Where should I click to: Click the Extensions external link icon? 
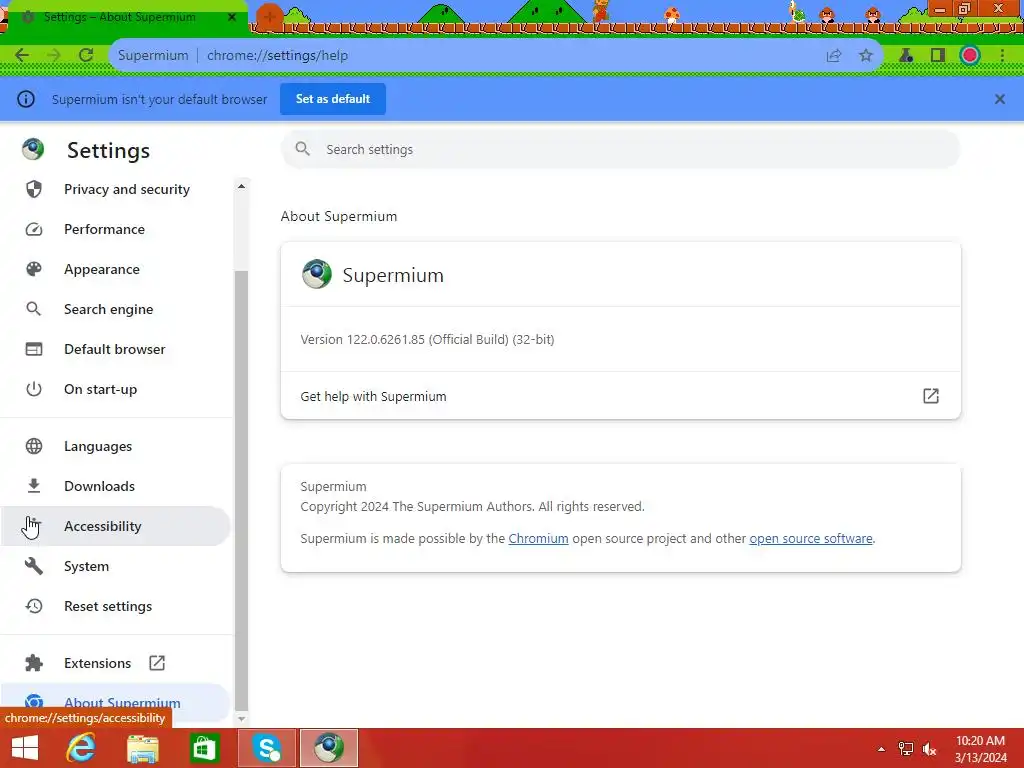[x=157, y=663]
